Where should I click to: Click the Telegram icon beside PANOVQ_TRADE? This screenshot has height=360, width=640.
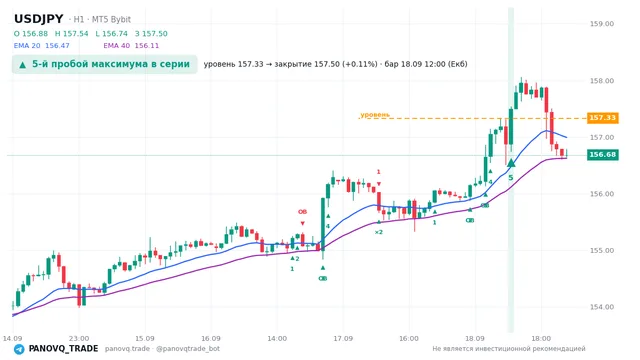click(19, 349)
